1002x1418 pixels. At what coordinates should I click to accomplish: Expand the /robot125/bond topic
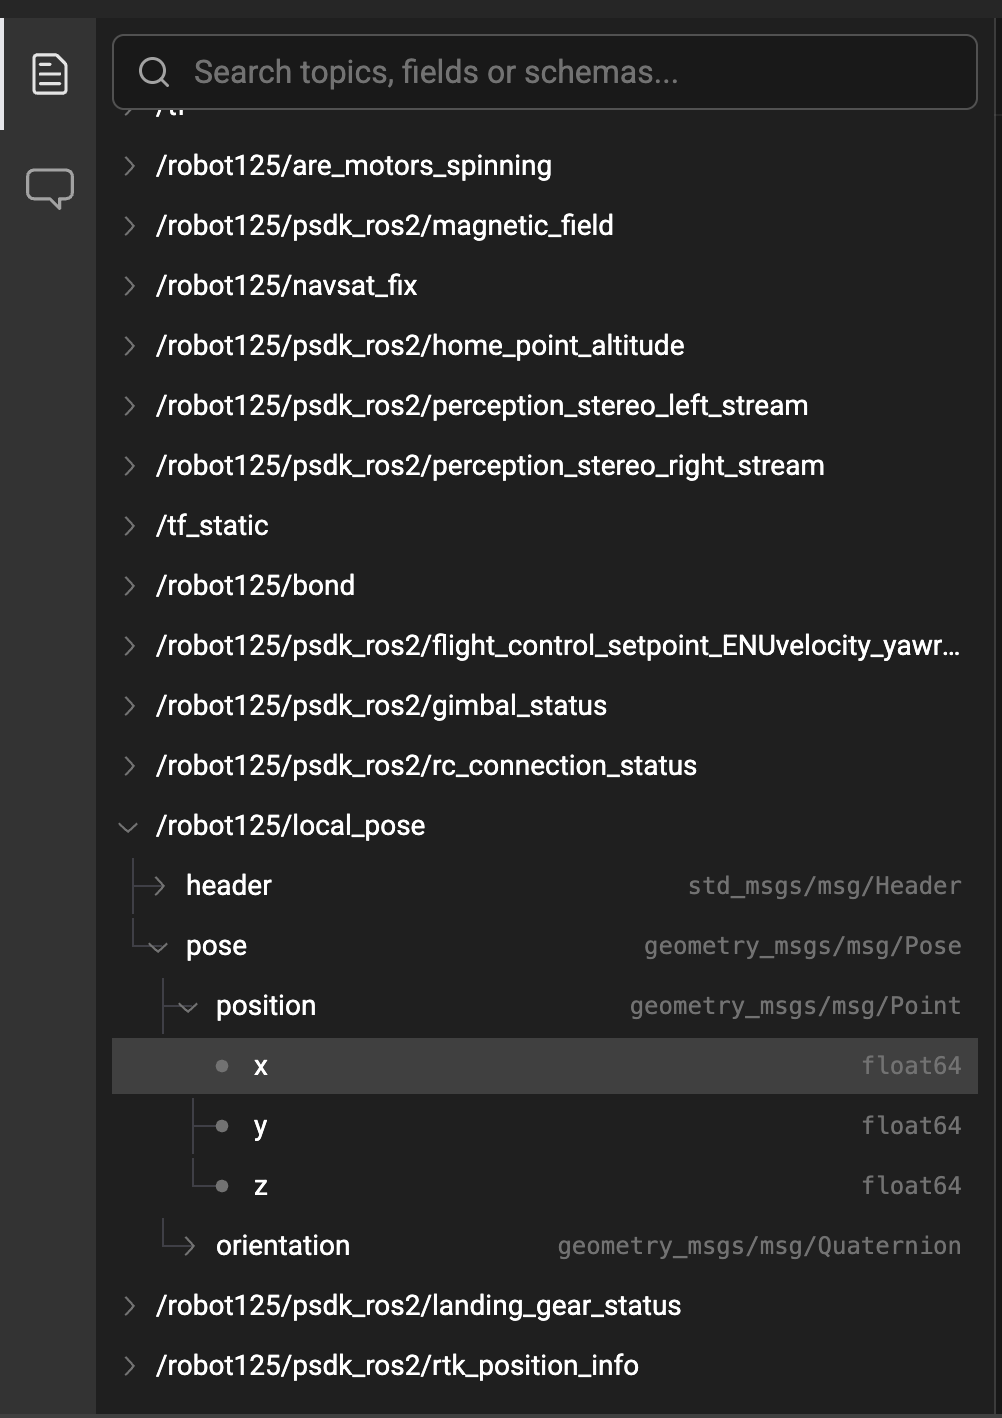(x=129, y=585)
